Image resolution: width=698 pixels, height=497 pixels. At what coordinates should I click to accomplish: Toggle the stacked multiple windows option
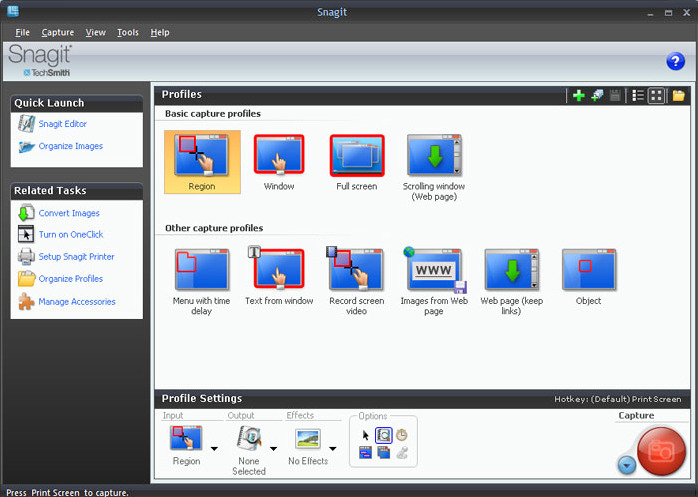click(x=383, y=453)
